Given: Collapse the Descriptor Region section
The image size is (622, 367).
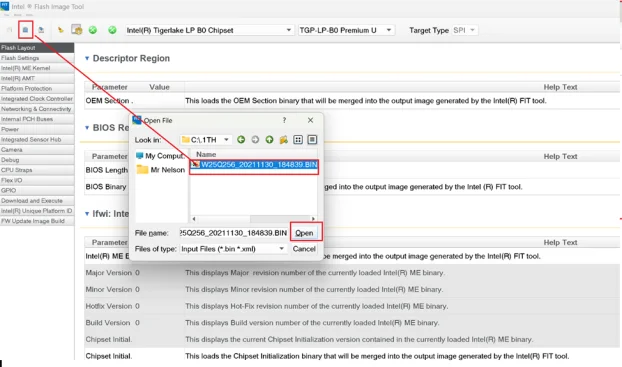Looking at the screenshot, I should point(87,58).
